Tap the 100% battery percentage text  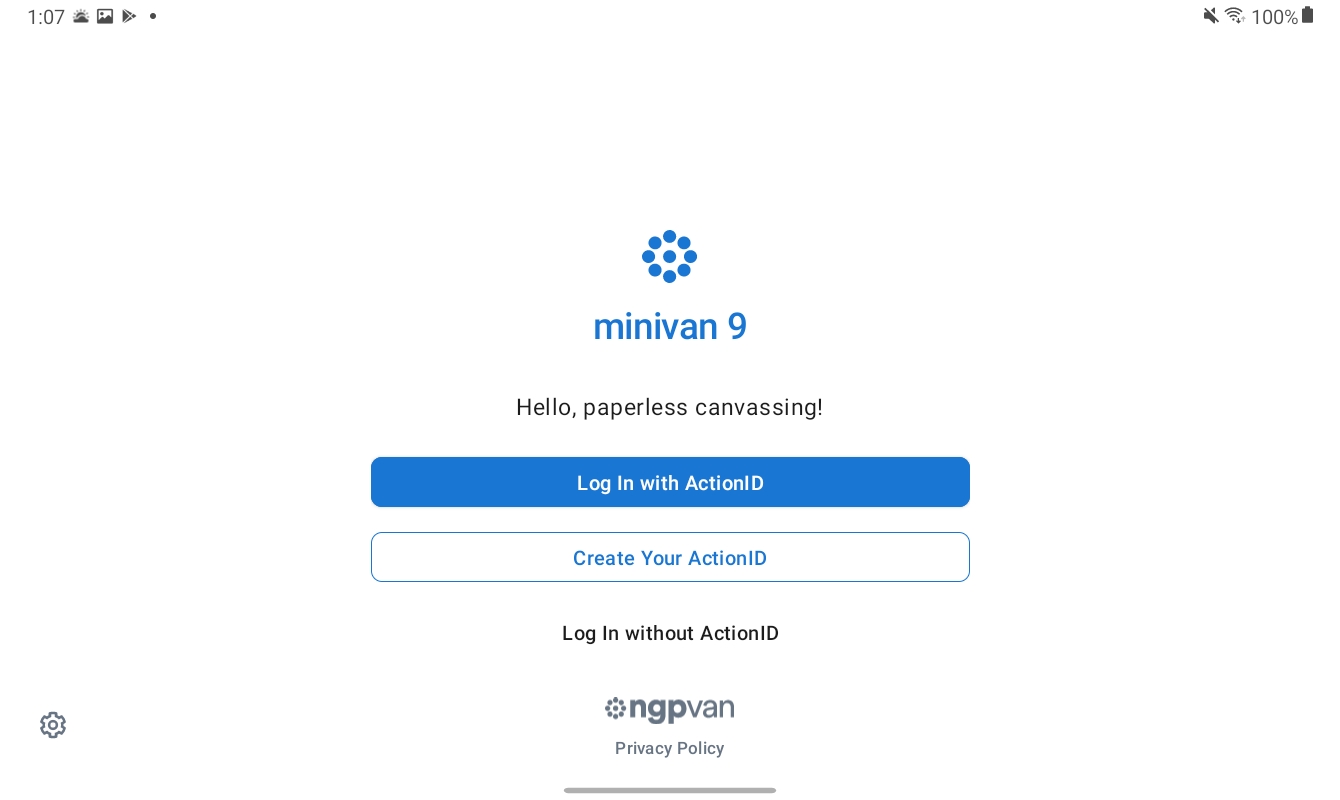coord(1274,17)
